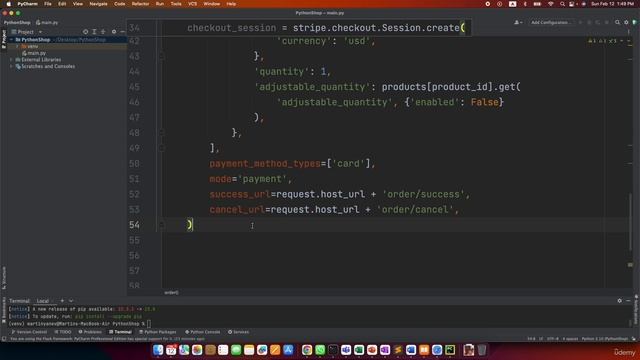Click Search Everywhere magnifier icon
This screenshot has height=360, width=640.
(618, 22)
